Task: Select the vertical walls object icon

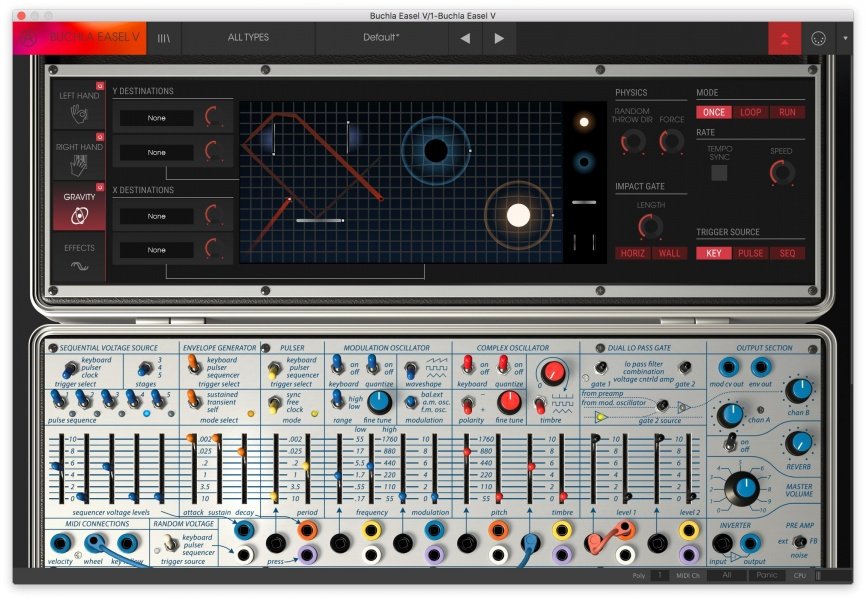Action: point(584,242)
